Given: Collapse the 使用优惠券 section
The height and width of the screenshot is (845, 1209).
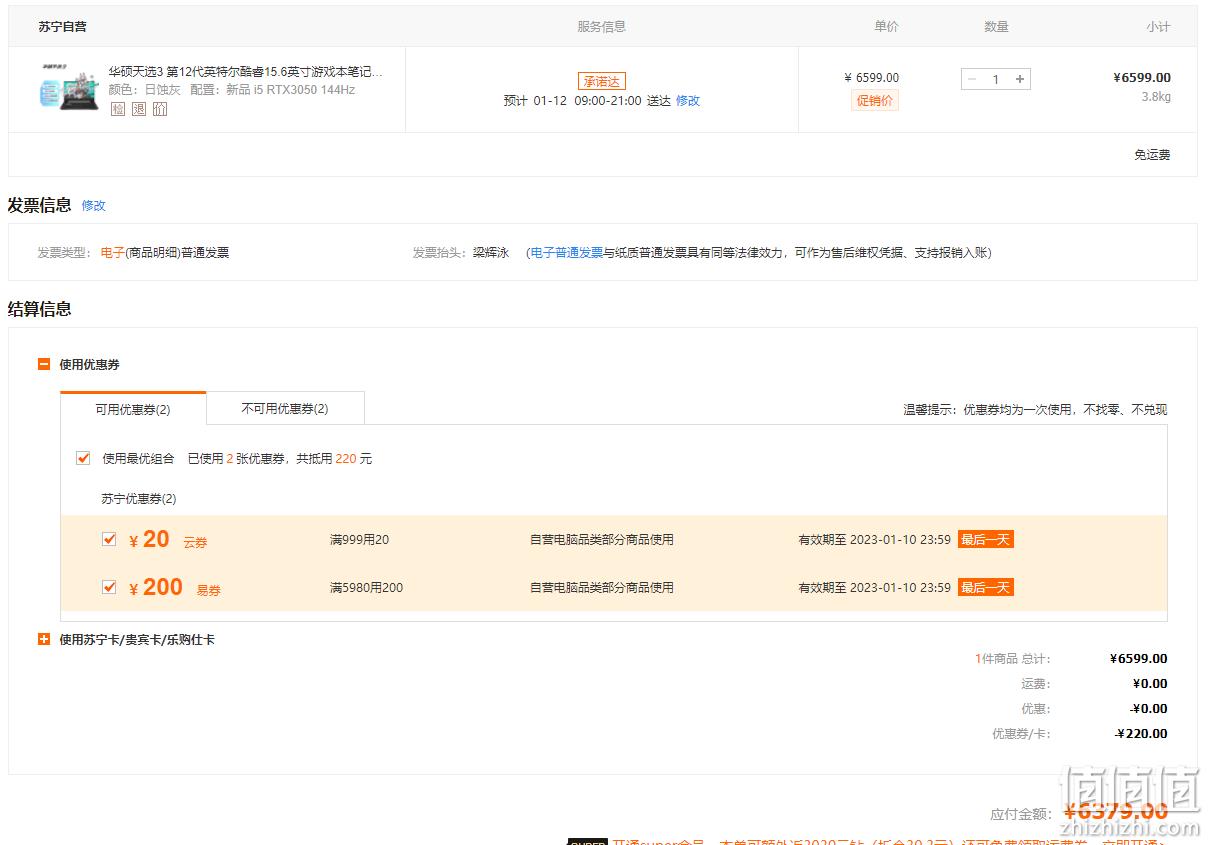Looking at the screenshot, I should point(44,365).
